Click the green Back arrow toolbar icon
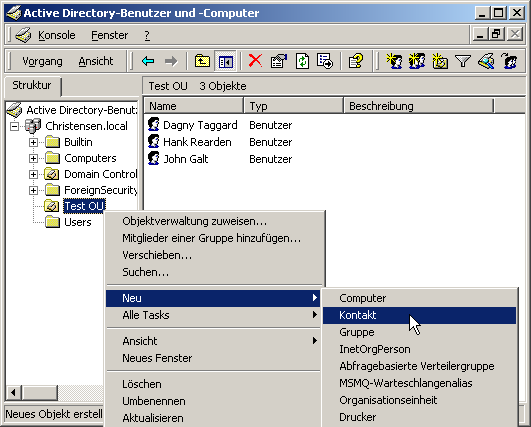 point(148,61)
